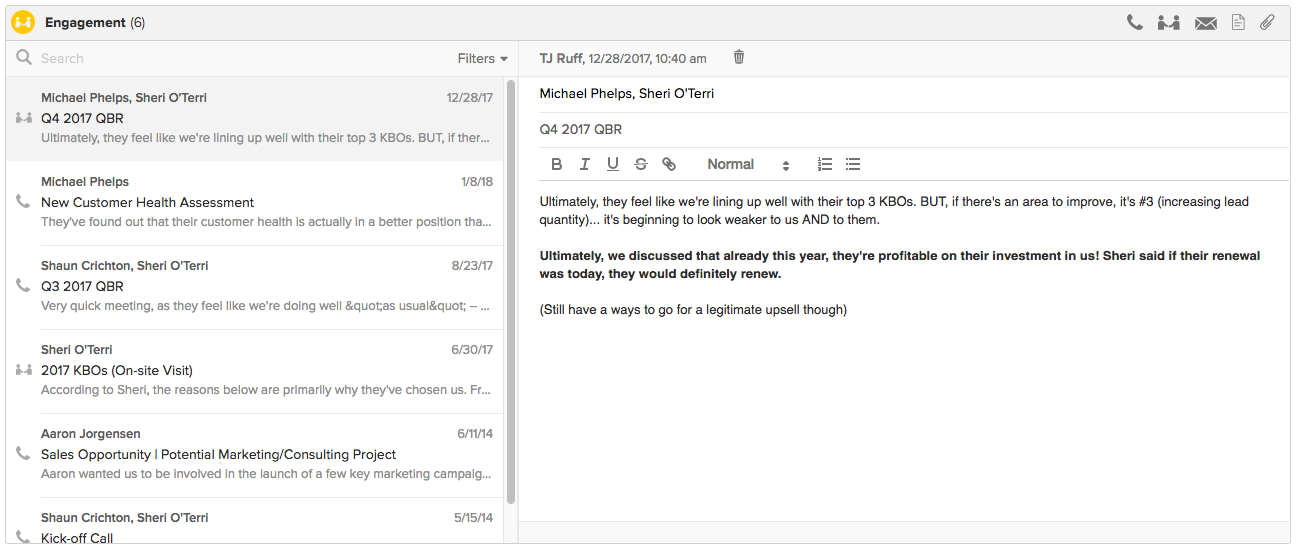The width and height of the screenshot is (1298, 549).
Task: Toggle bold formatting in the editor
Action: [557, 164]
